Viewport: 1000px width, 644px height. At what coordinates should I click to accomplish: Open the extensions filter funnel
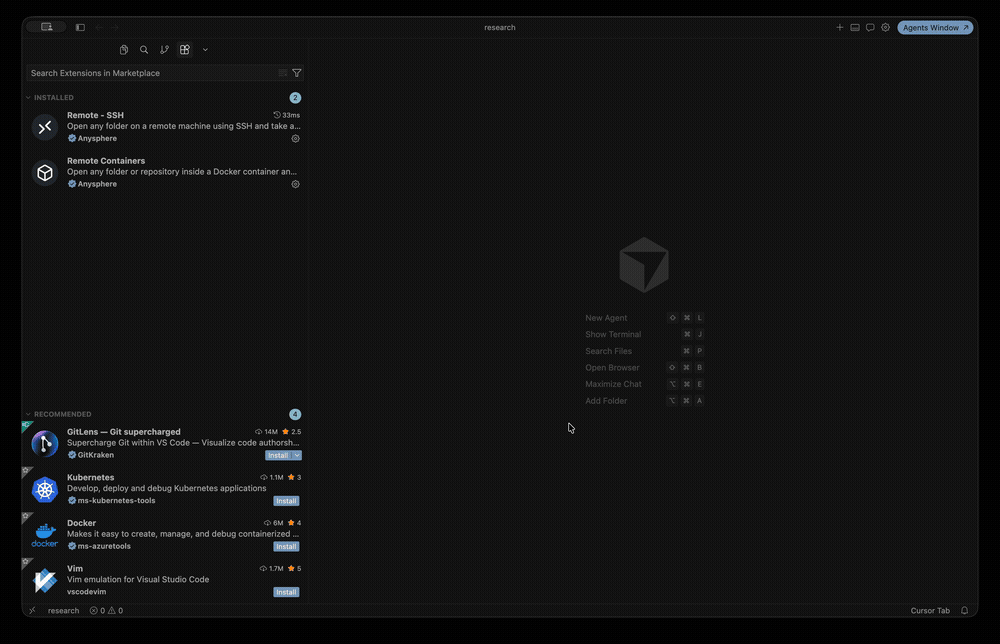coord(297,73)
